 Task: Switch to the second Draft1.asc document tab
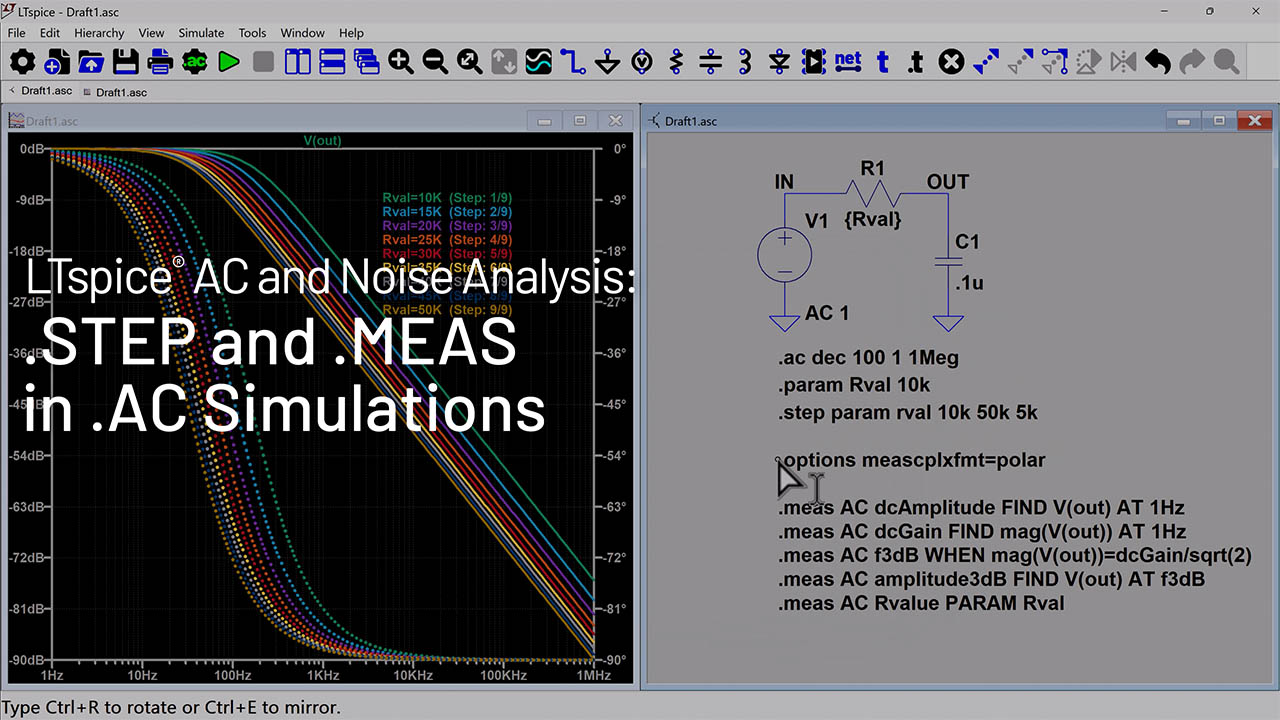pos(115,92)
